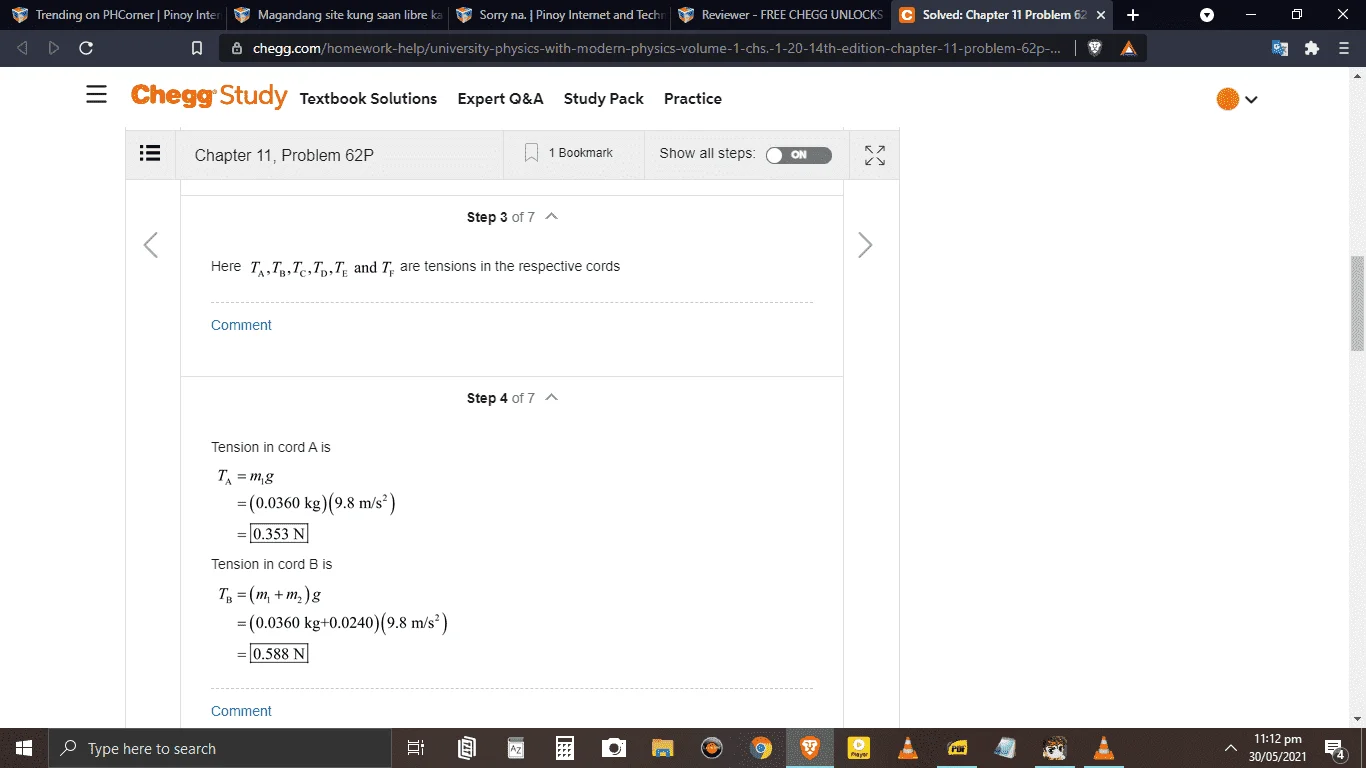Open Comment link under Step 4
The width and height of the screenshot is (1366, 768).
(x=241, y=711)
